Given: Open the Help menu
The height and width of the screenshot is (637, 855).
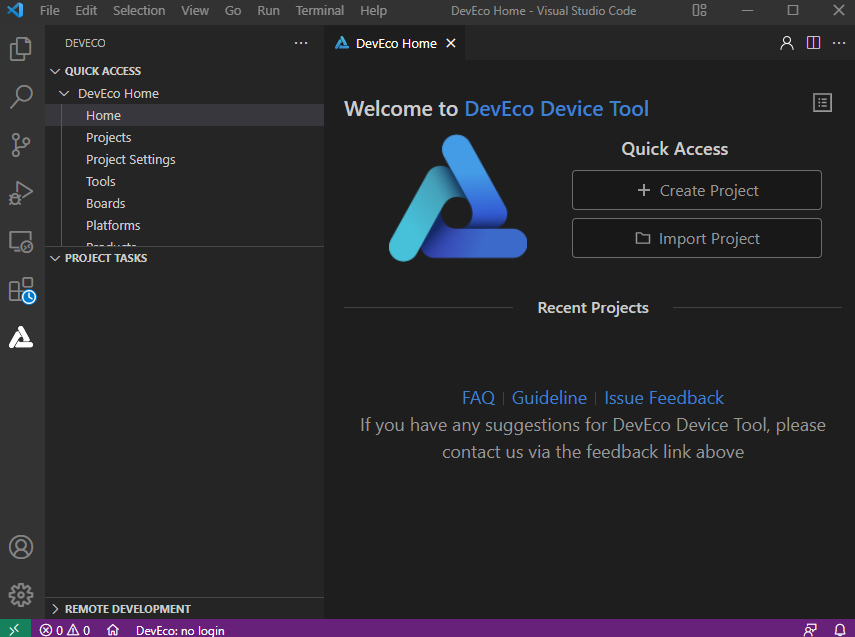Looking at the screenshot, I should click(374, 10).
